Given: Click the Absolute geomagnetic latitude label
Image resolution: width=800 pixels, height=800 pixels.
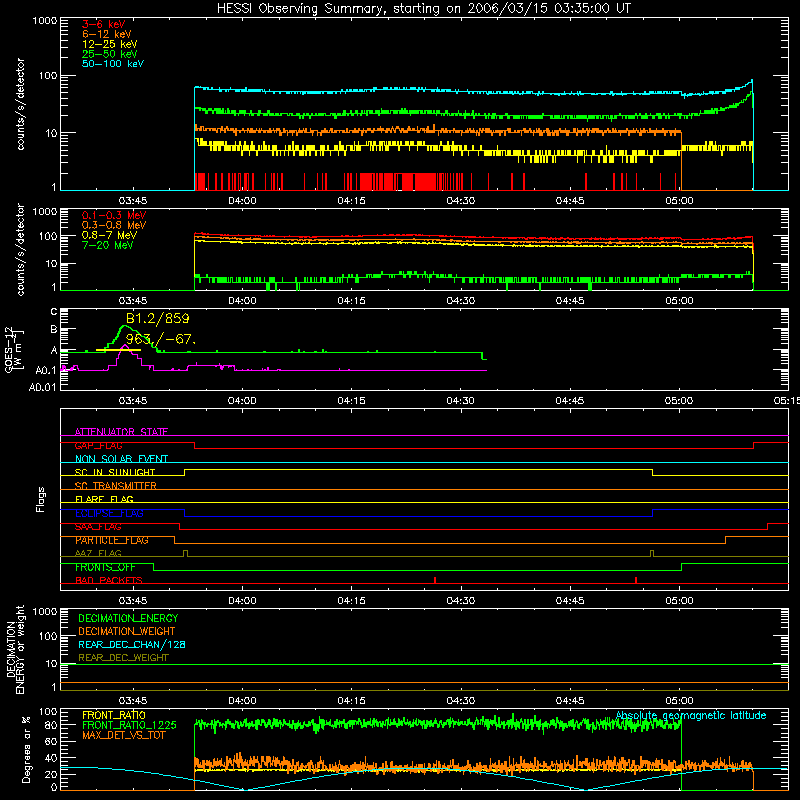Looking at the screenshot, I should (691, 715).
